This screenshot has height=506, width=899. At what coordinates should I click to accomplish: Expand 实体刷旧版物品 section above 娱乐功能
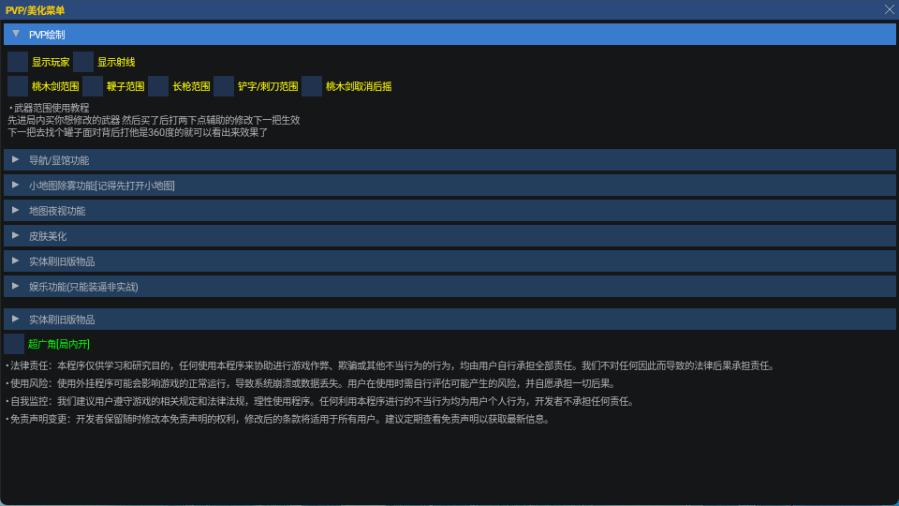pos(450,261)
